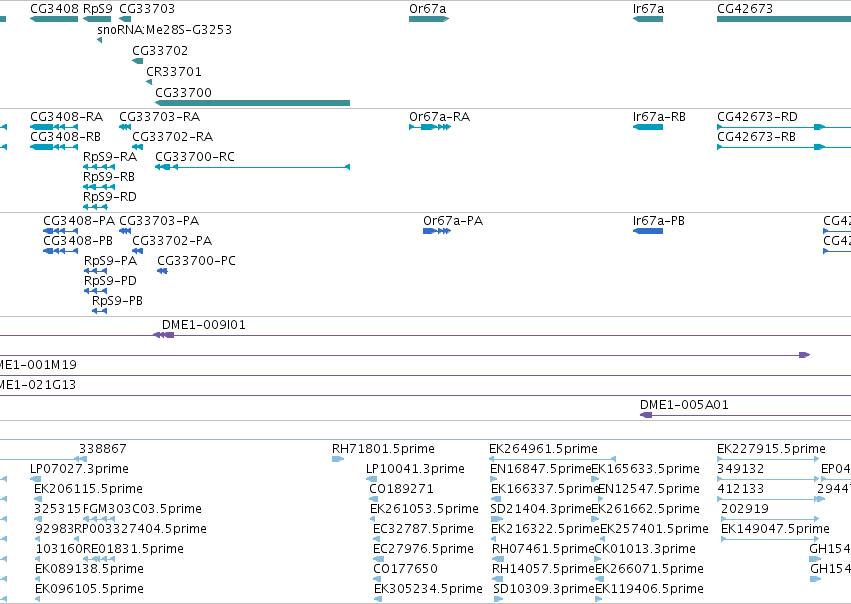Click the CG3408-PA protein label
This screenshot has height=604, width=851.
coord(79,221)
